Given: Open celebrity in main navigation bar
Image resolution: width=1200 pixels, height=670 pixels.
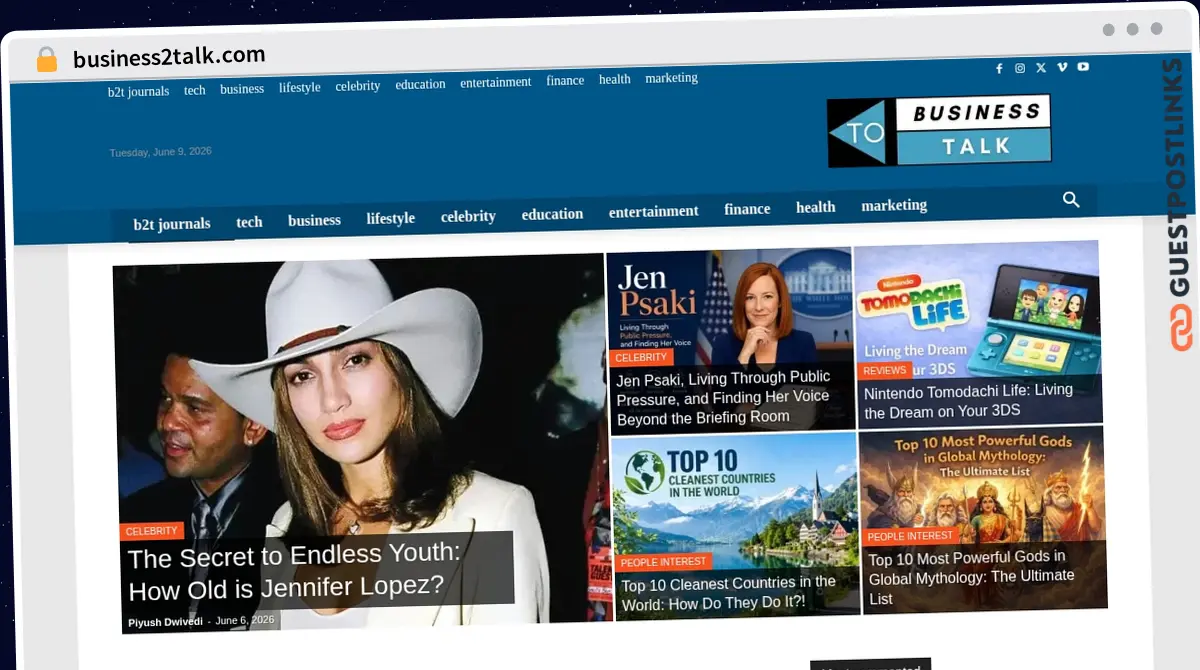Looking at the screenshot, I should 468,216.
